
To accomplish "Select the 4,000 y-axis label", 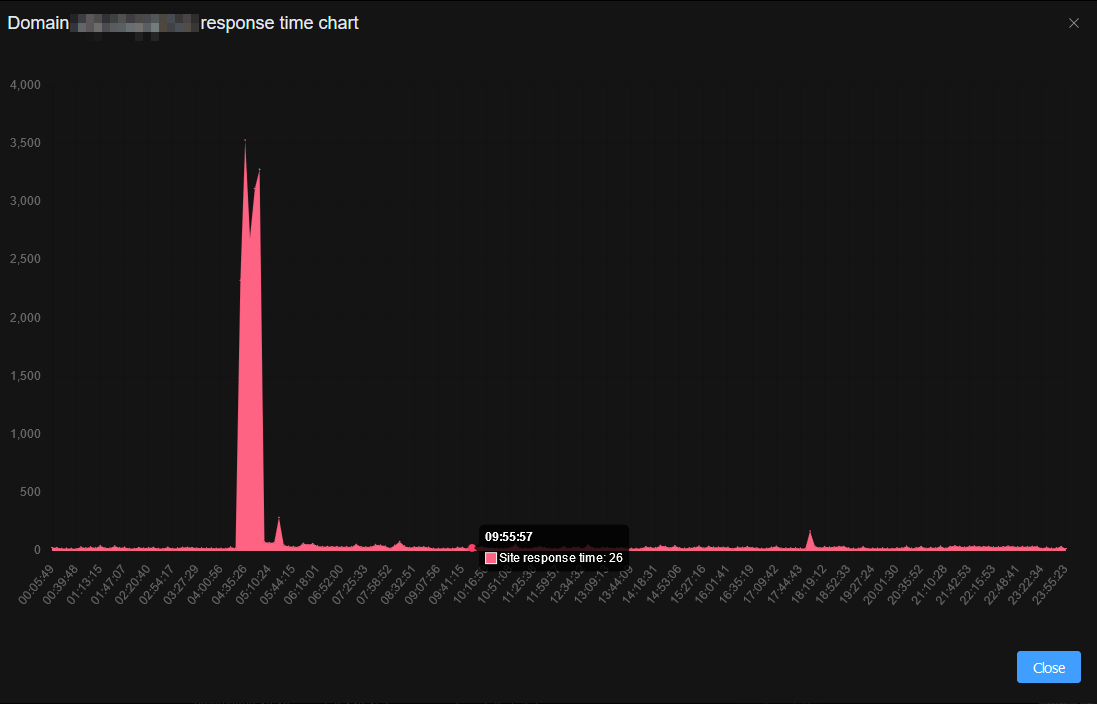I will click(x=25, y=85).
